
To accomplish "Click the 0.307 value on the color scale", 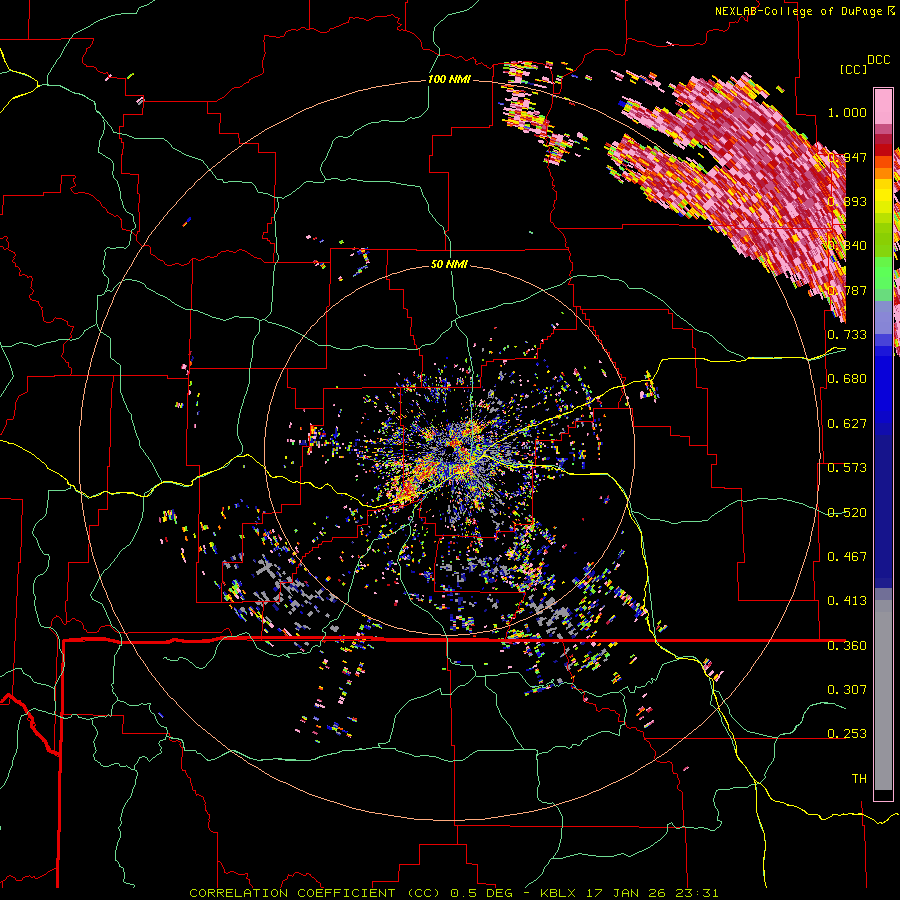I will tap(847, 689).
